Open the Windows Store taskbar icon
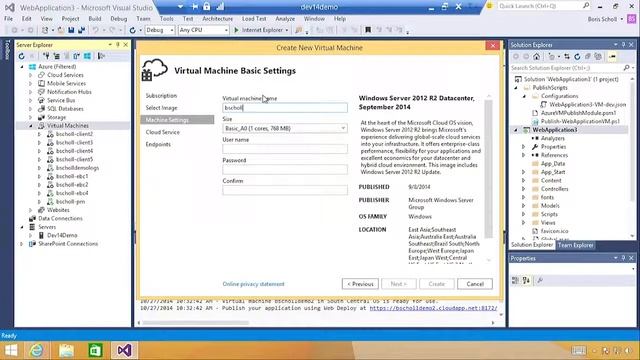 tap(95, 350)
